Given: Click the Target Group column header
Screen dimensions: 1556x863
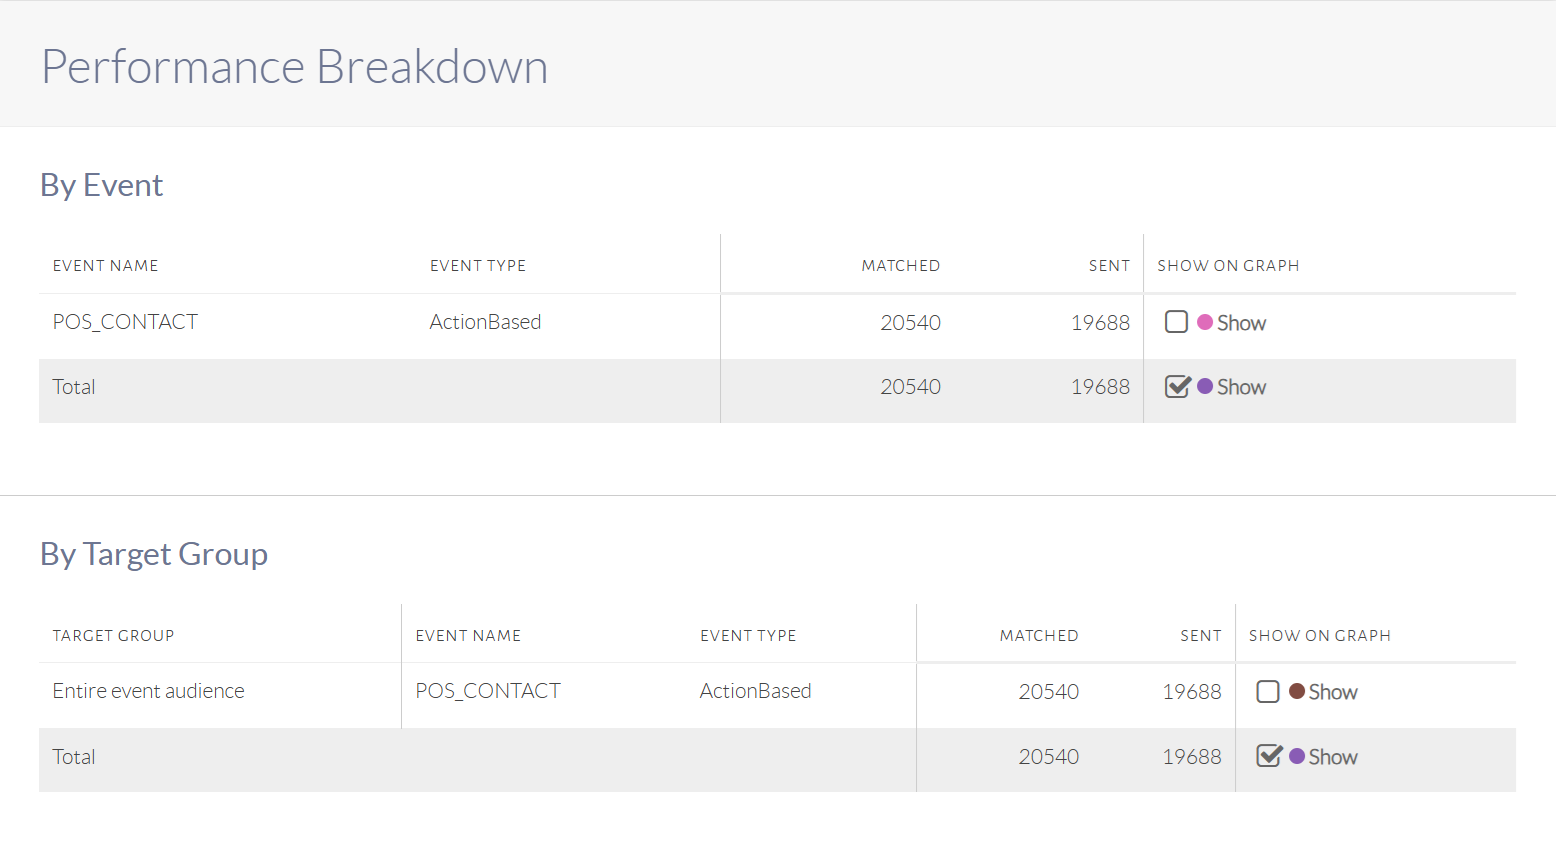Looking at the screenshot, I should (x=113, y=636).
